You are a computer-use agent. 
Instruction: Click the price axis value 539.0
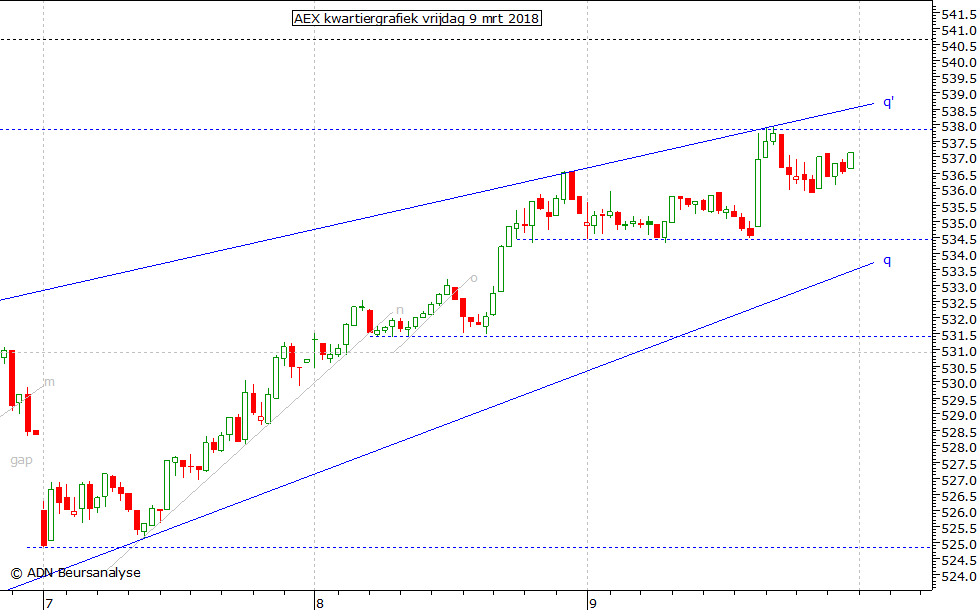click(959, 94)
